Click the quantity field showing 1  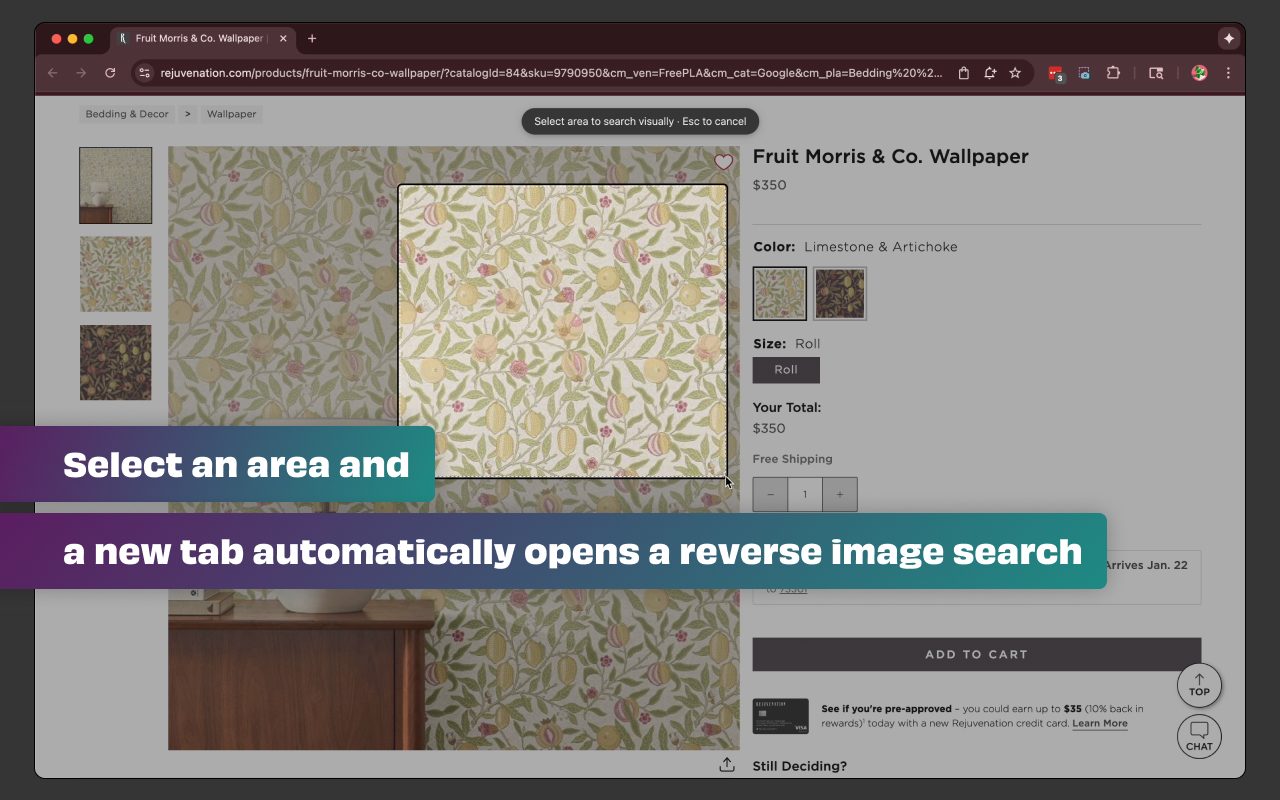tap(805, 494)
